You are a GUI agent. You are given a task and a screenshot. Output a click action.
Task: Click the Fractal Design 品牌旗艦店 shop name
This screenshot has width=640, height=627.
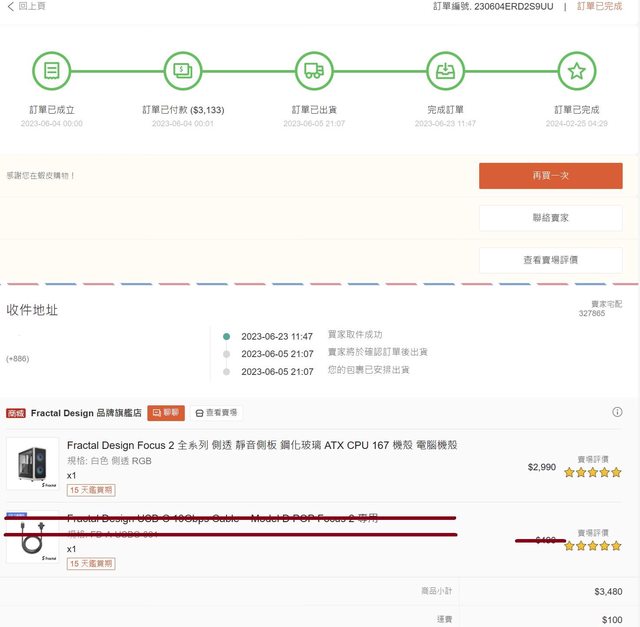coord(86,412)
